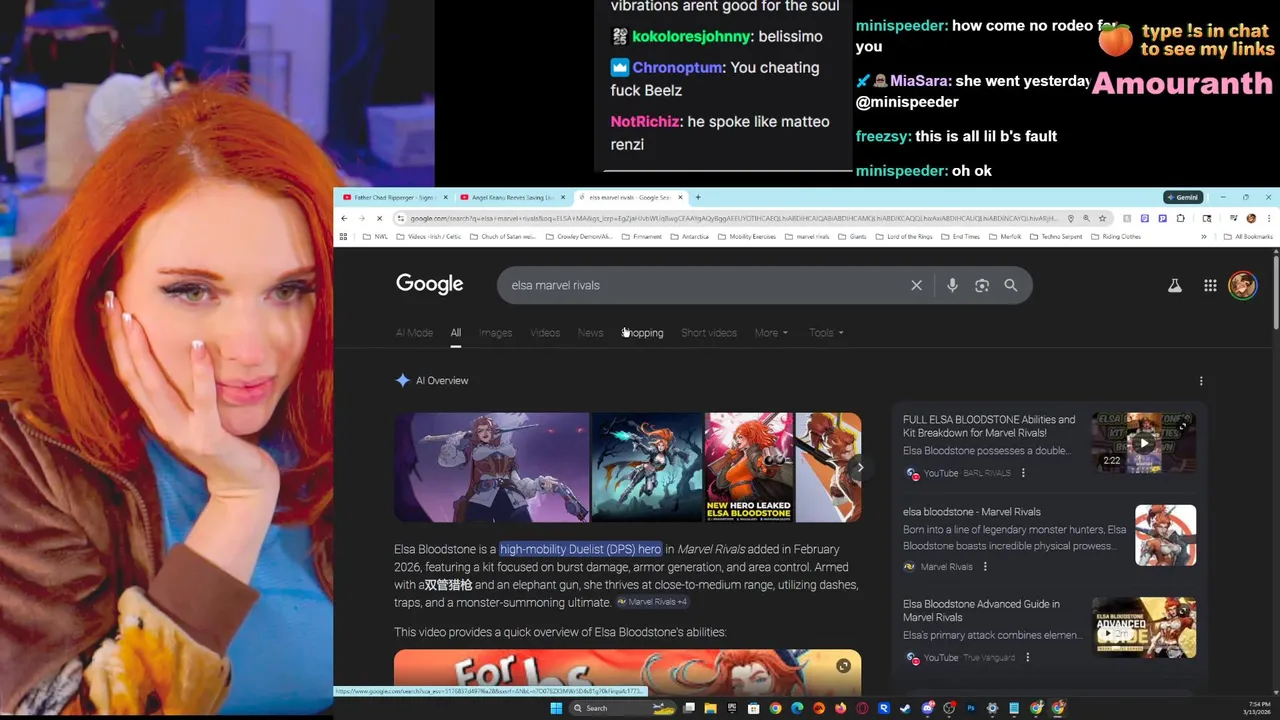Stop loading the page in Chrome
The width and height of the screenshot is (1280, 720).
click(379, 218)
